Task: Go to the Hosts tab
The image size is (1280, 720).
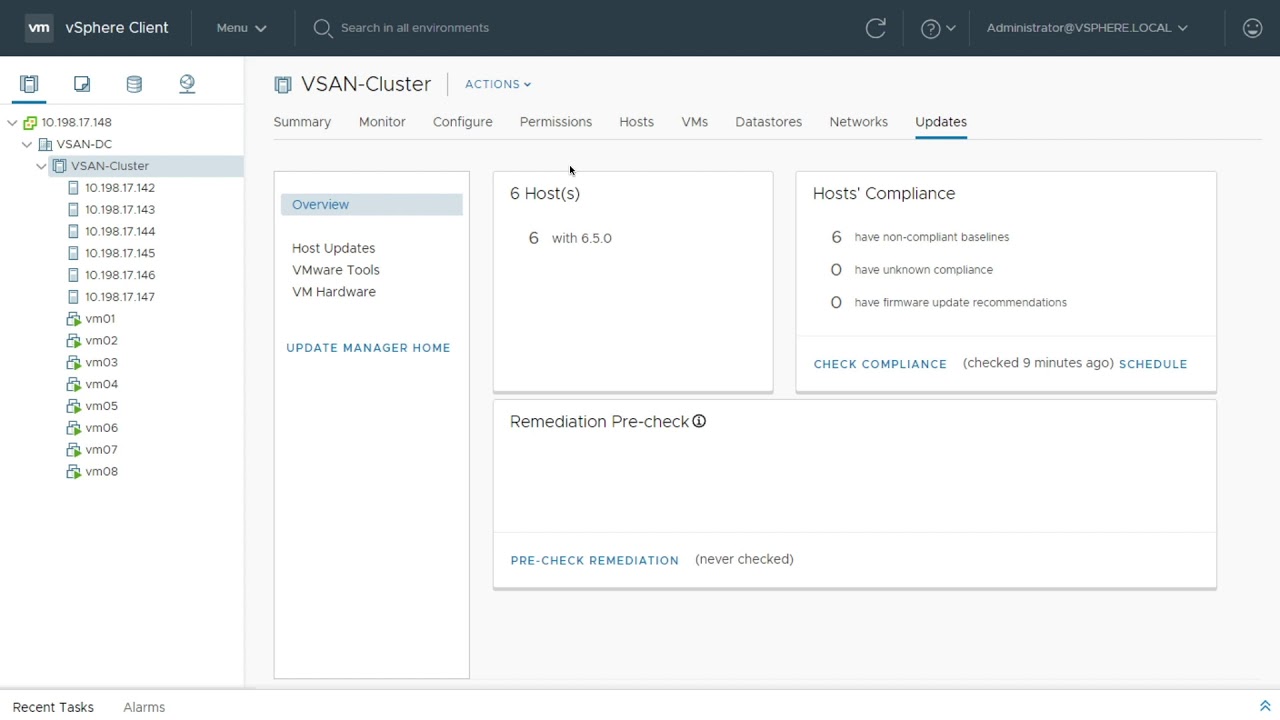Action: point(636,122)
